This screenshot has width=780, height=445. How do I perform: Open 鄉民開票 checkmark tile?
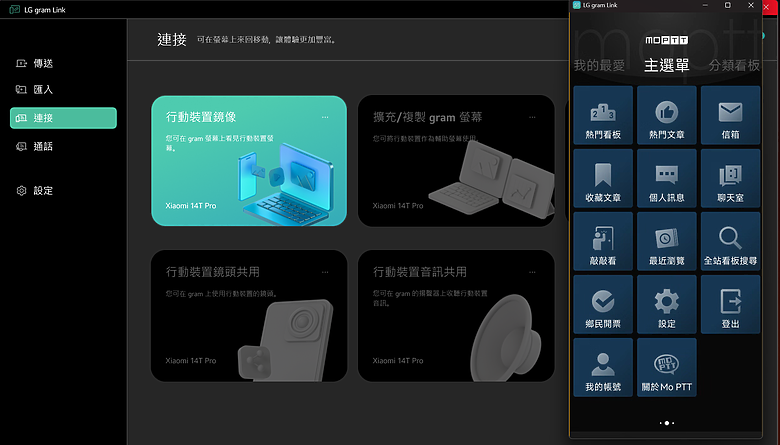coord(603,304)
